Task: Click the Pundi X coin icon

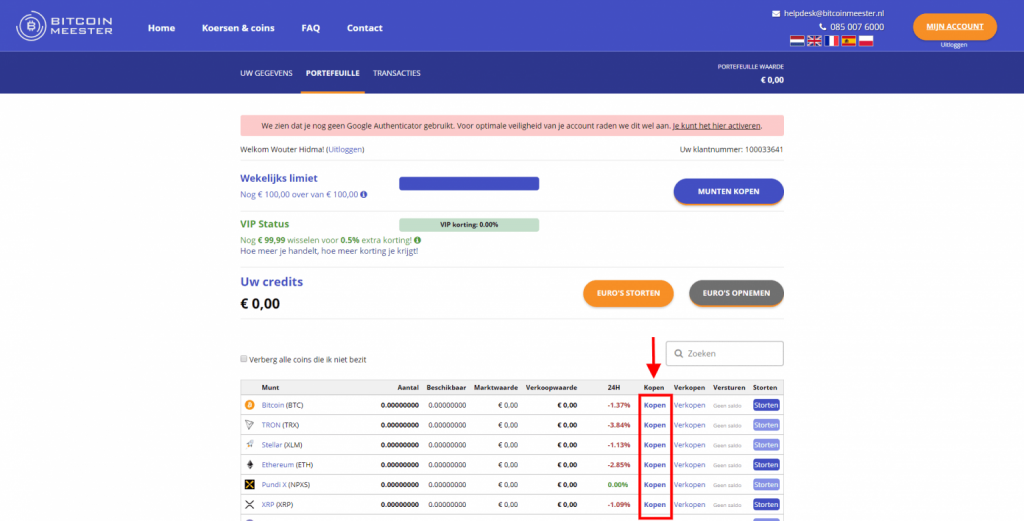Action: 249,484
